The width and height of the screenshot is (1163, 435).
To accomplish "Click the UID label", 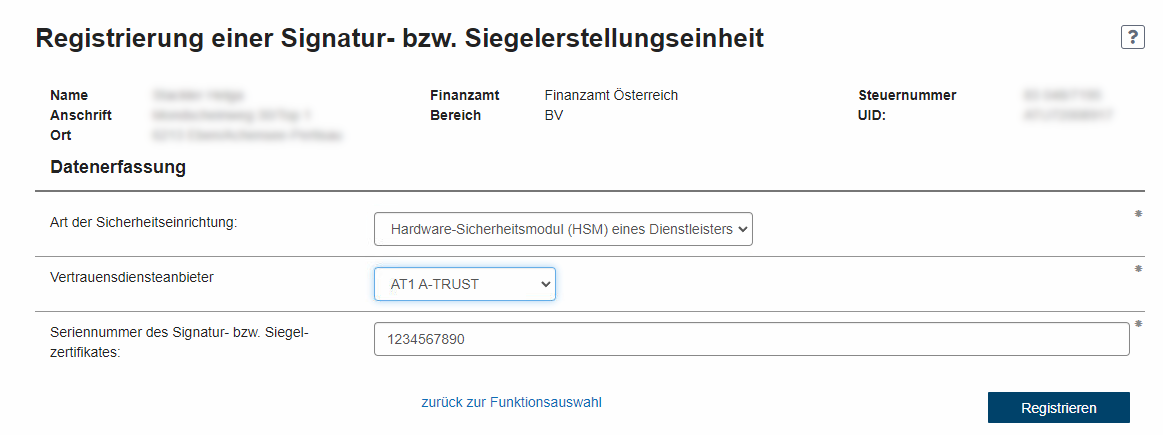I will [872, 115].
